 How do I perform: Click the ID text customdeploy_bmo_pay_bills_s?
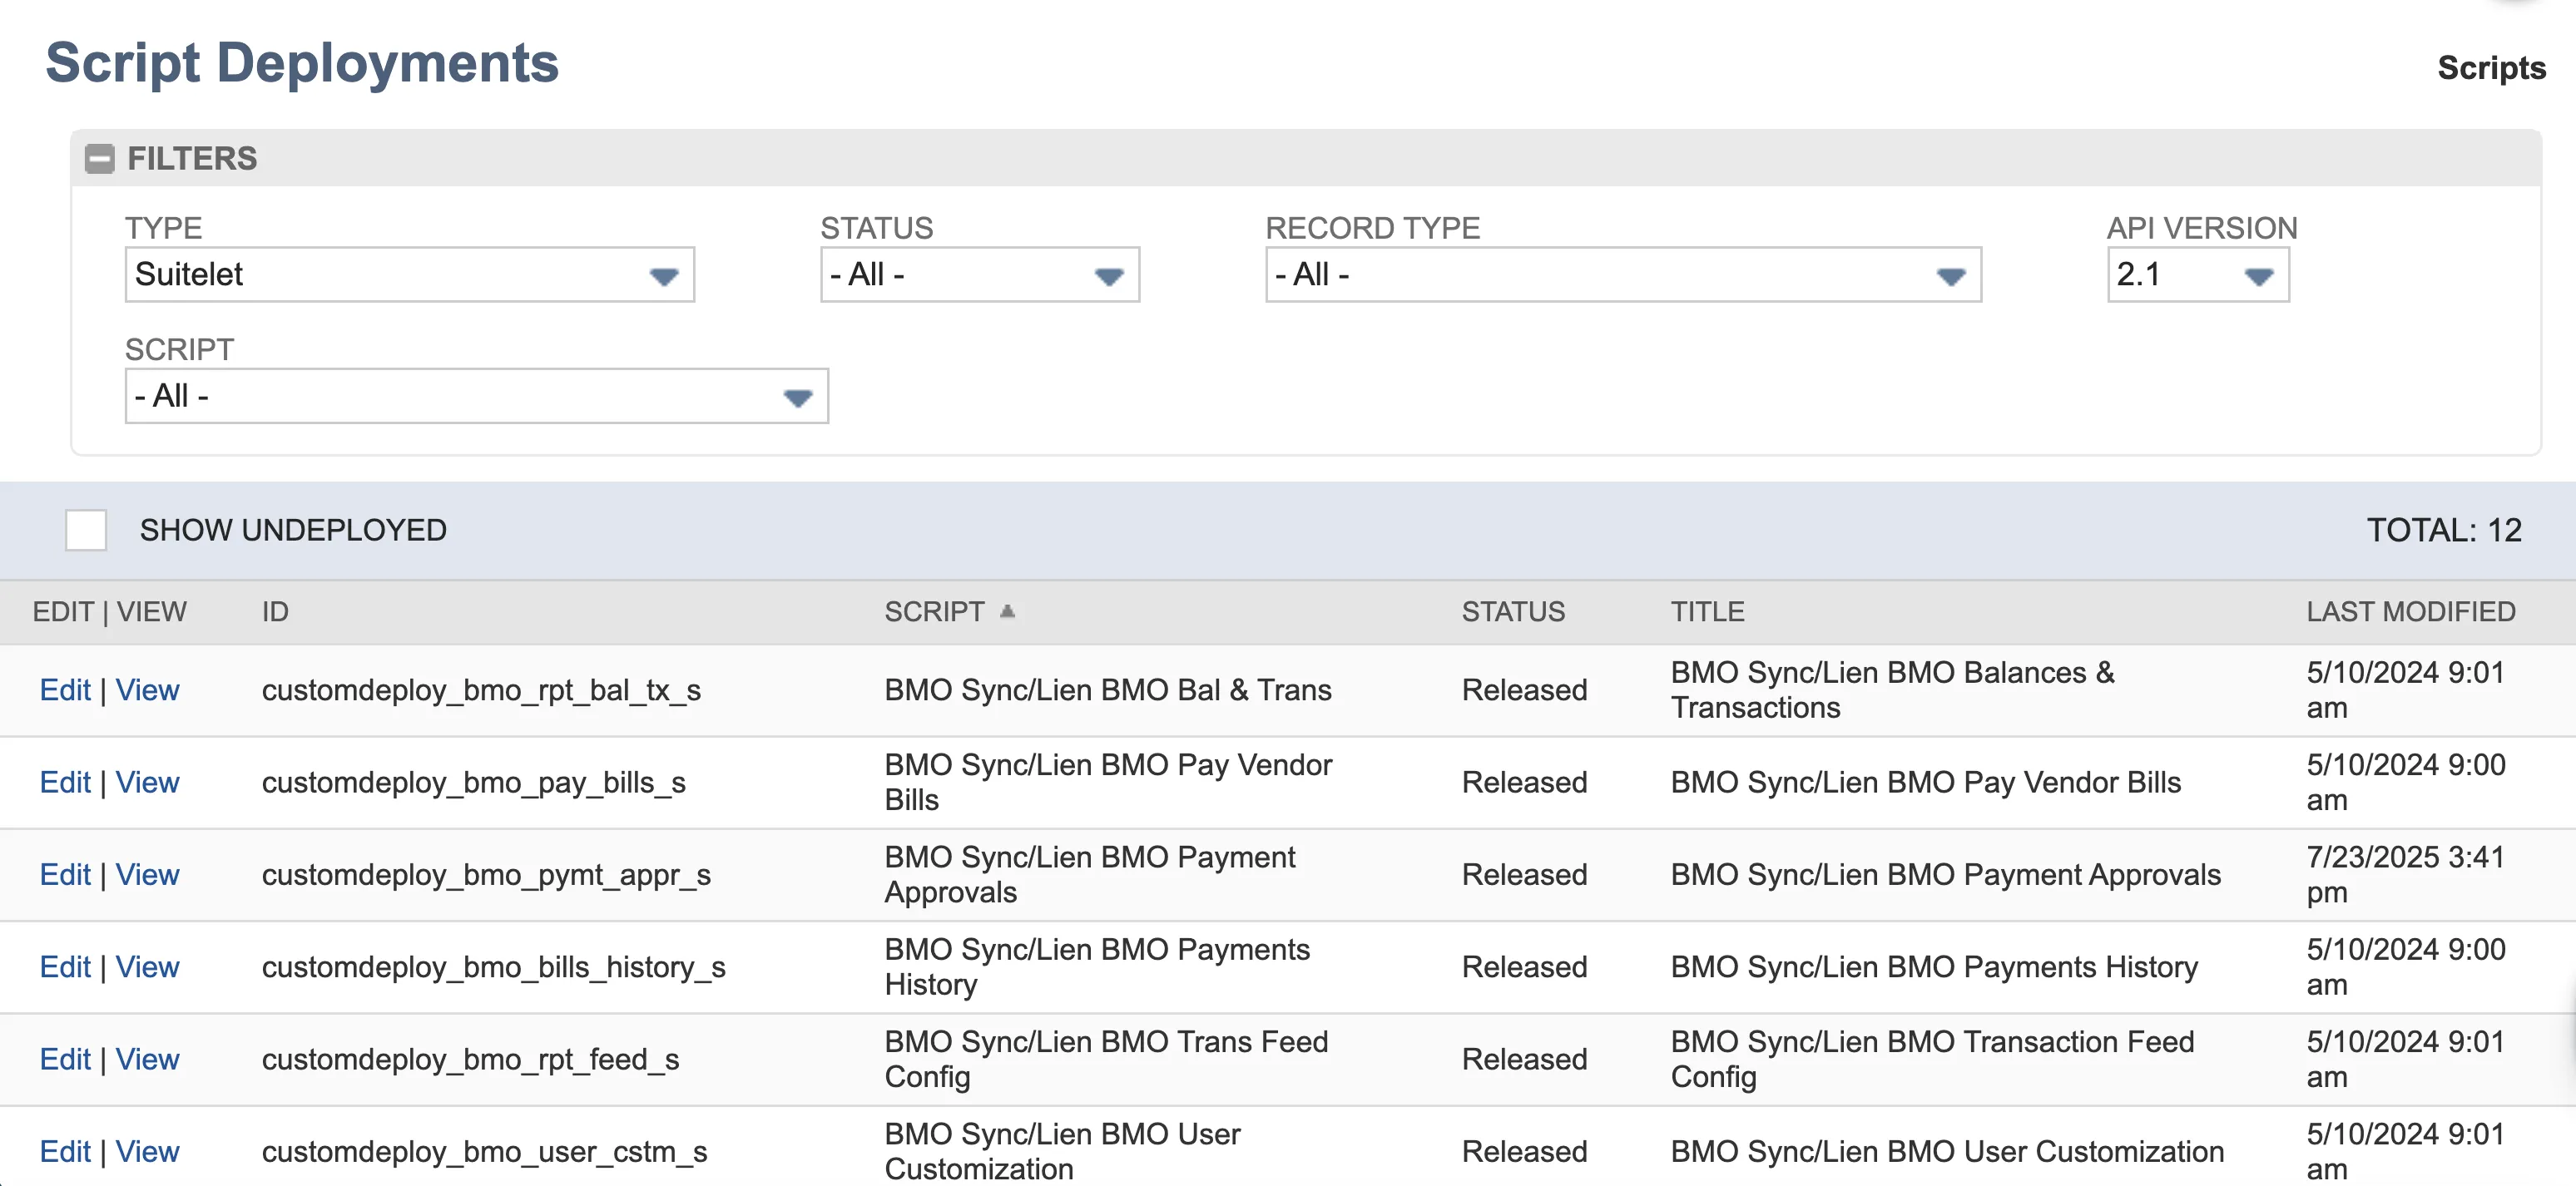click(473, 782)
